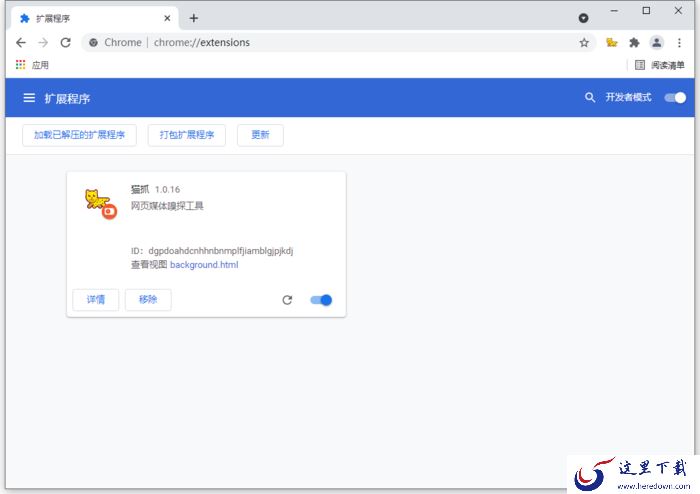
Task: Click the 猫抓 extension cat icon
Action: point(101,204)
